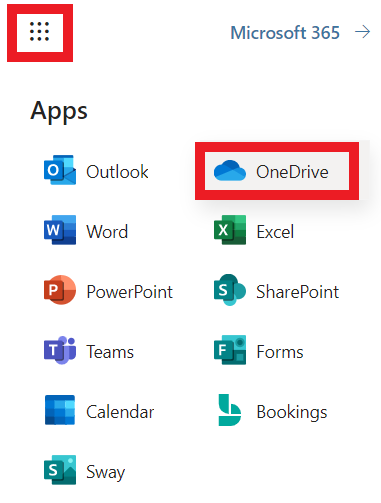Open the Sway app icon

(60, 470)
